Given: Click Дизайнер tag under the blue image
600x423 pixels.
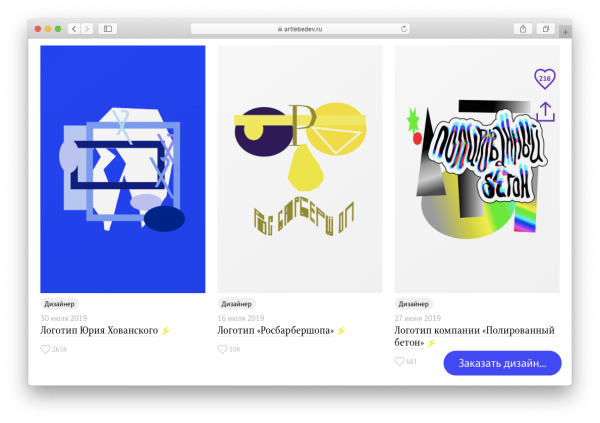Looking at the screenshot, I should (x=59, y=304).
